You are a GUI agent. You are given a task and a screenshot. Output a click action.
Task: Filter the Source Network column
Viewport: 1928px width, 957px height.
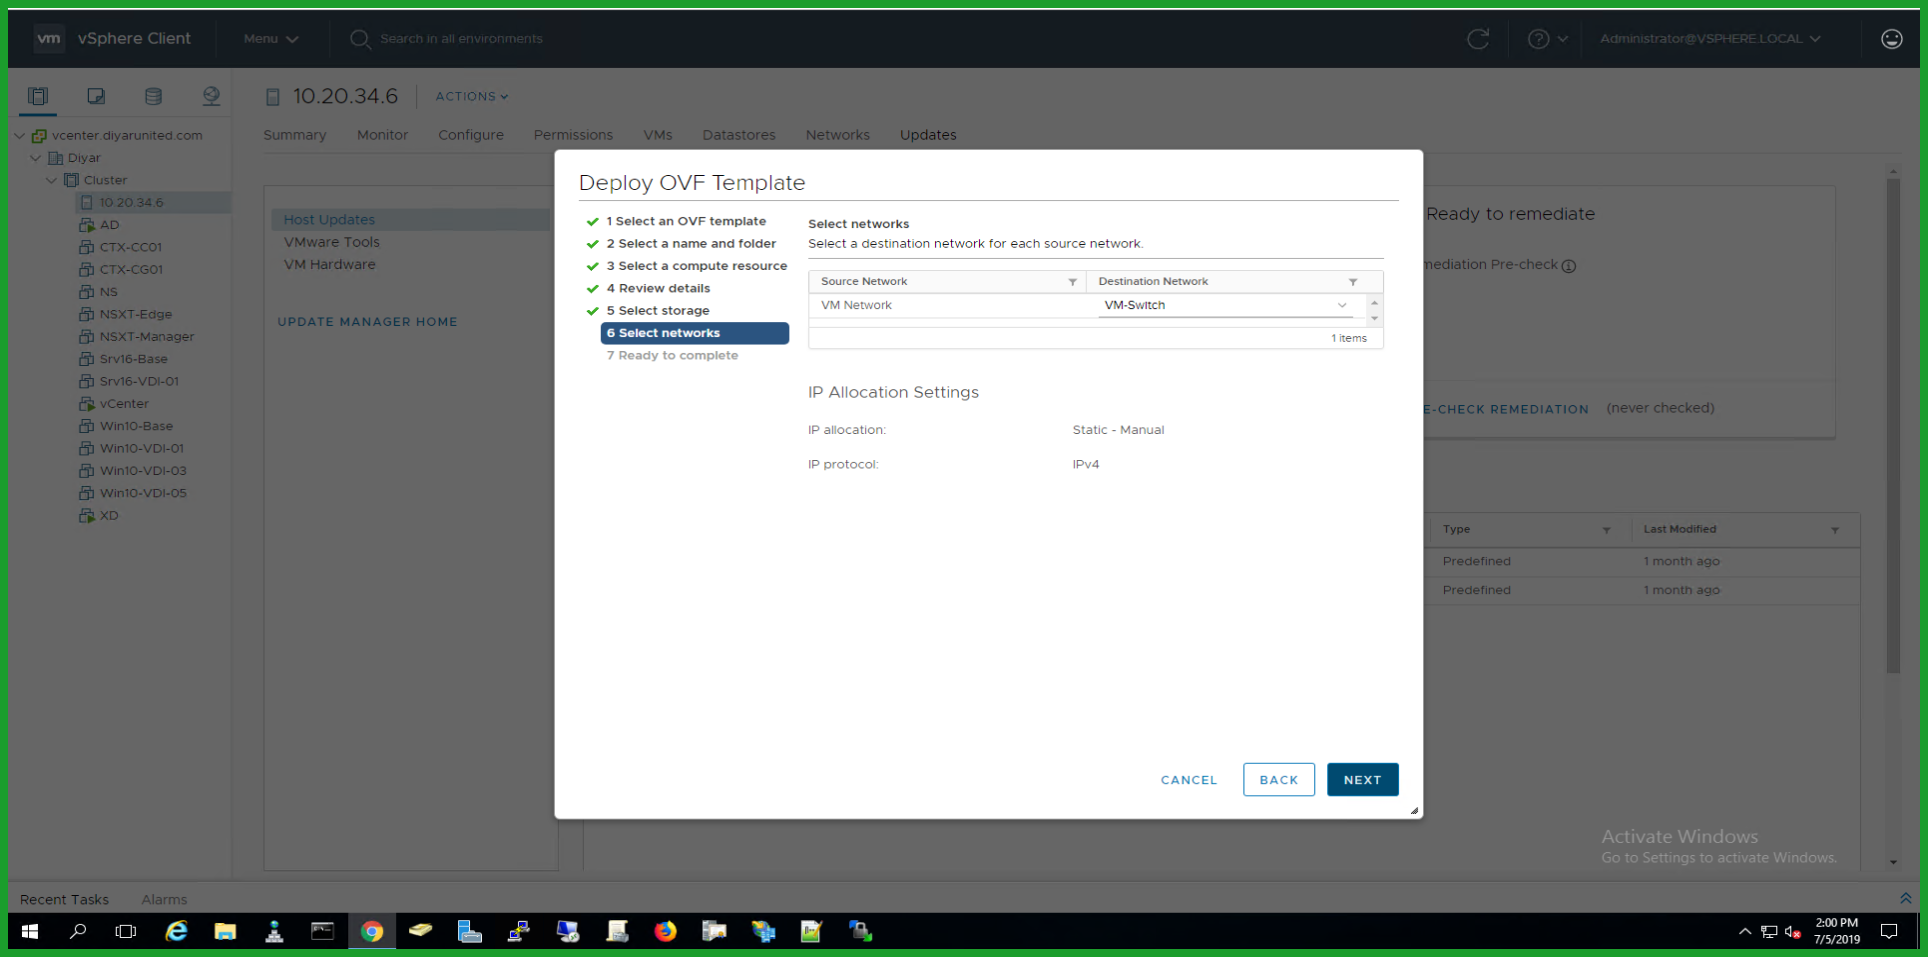coord(1072,282)
